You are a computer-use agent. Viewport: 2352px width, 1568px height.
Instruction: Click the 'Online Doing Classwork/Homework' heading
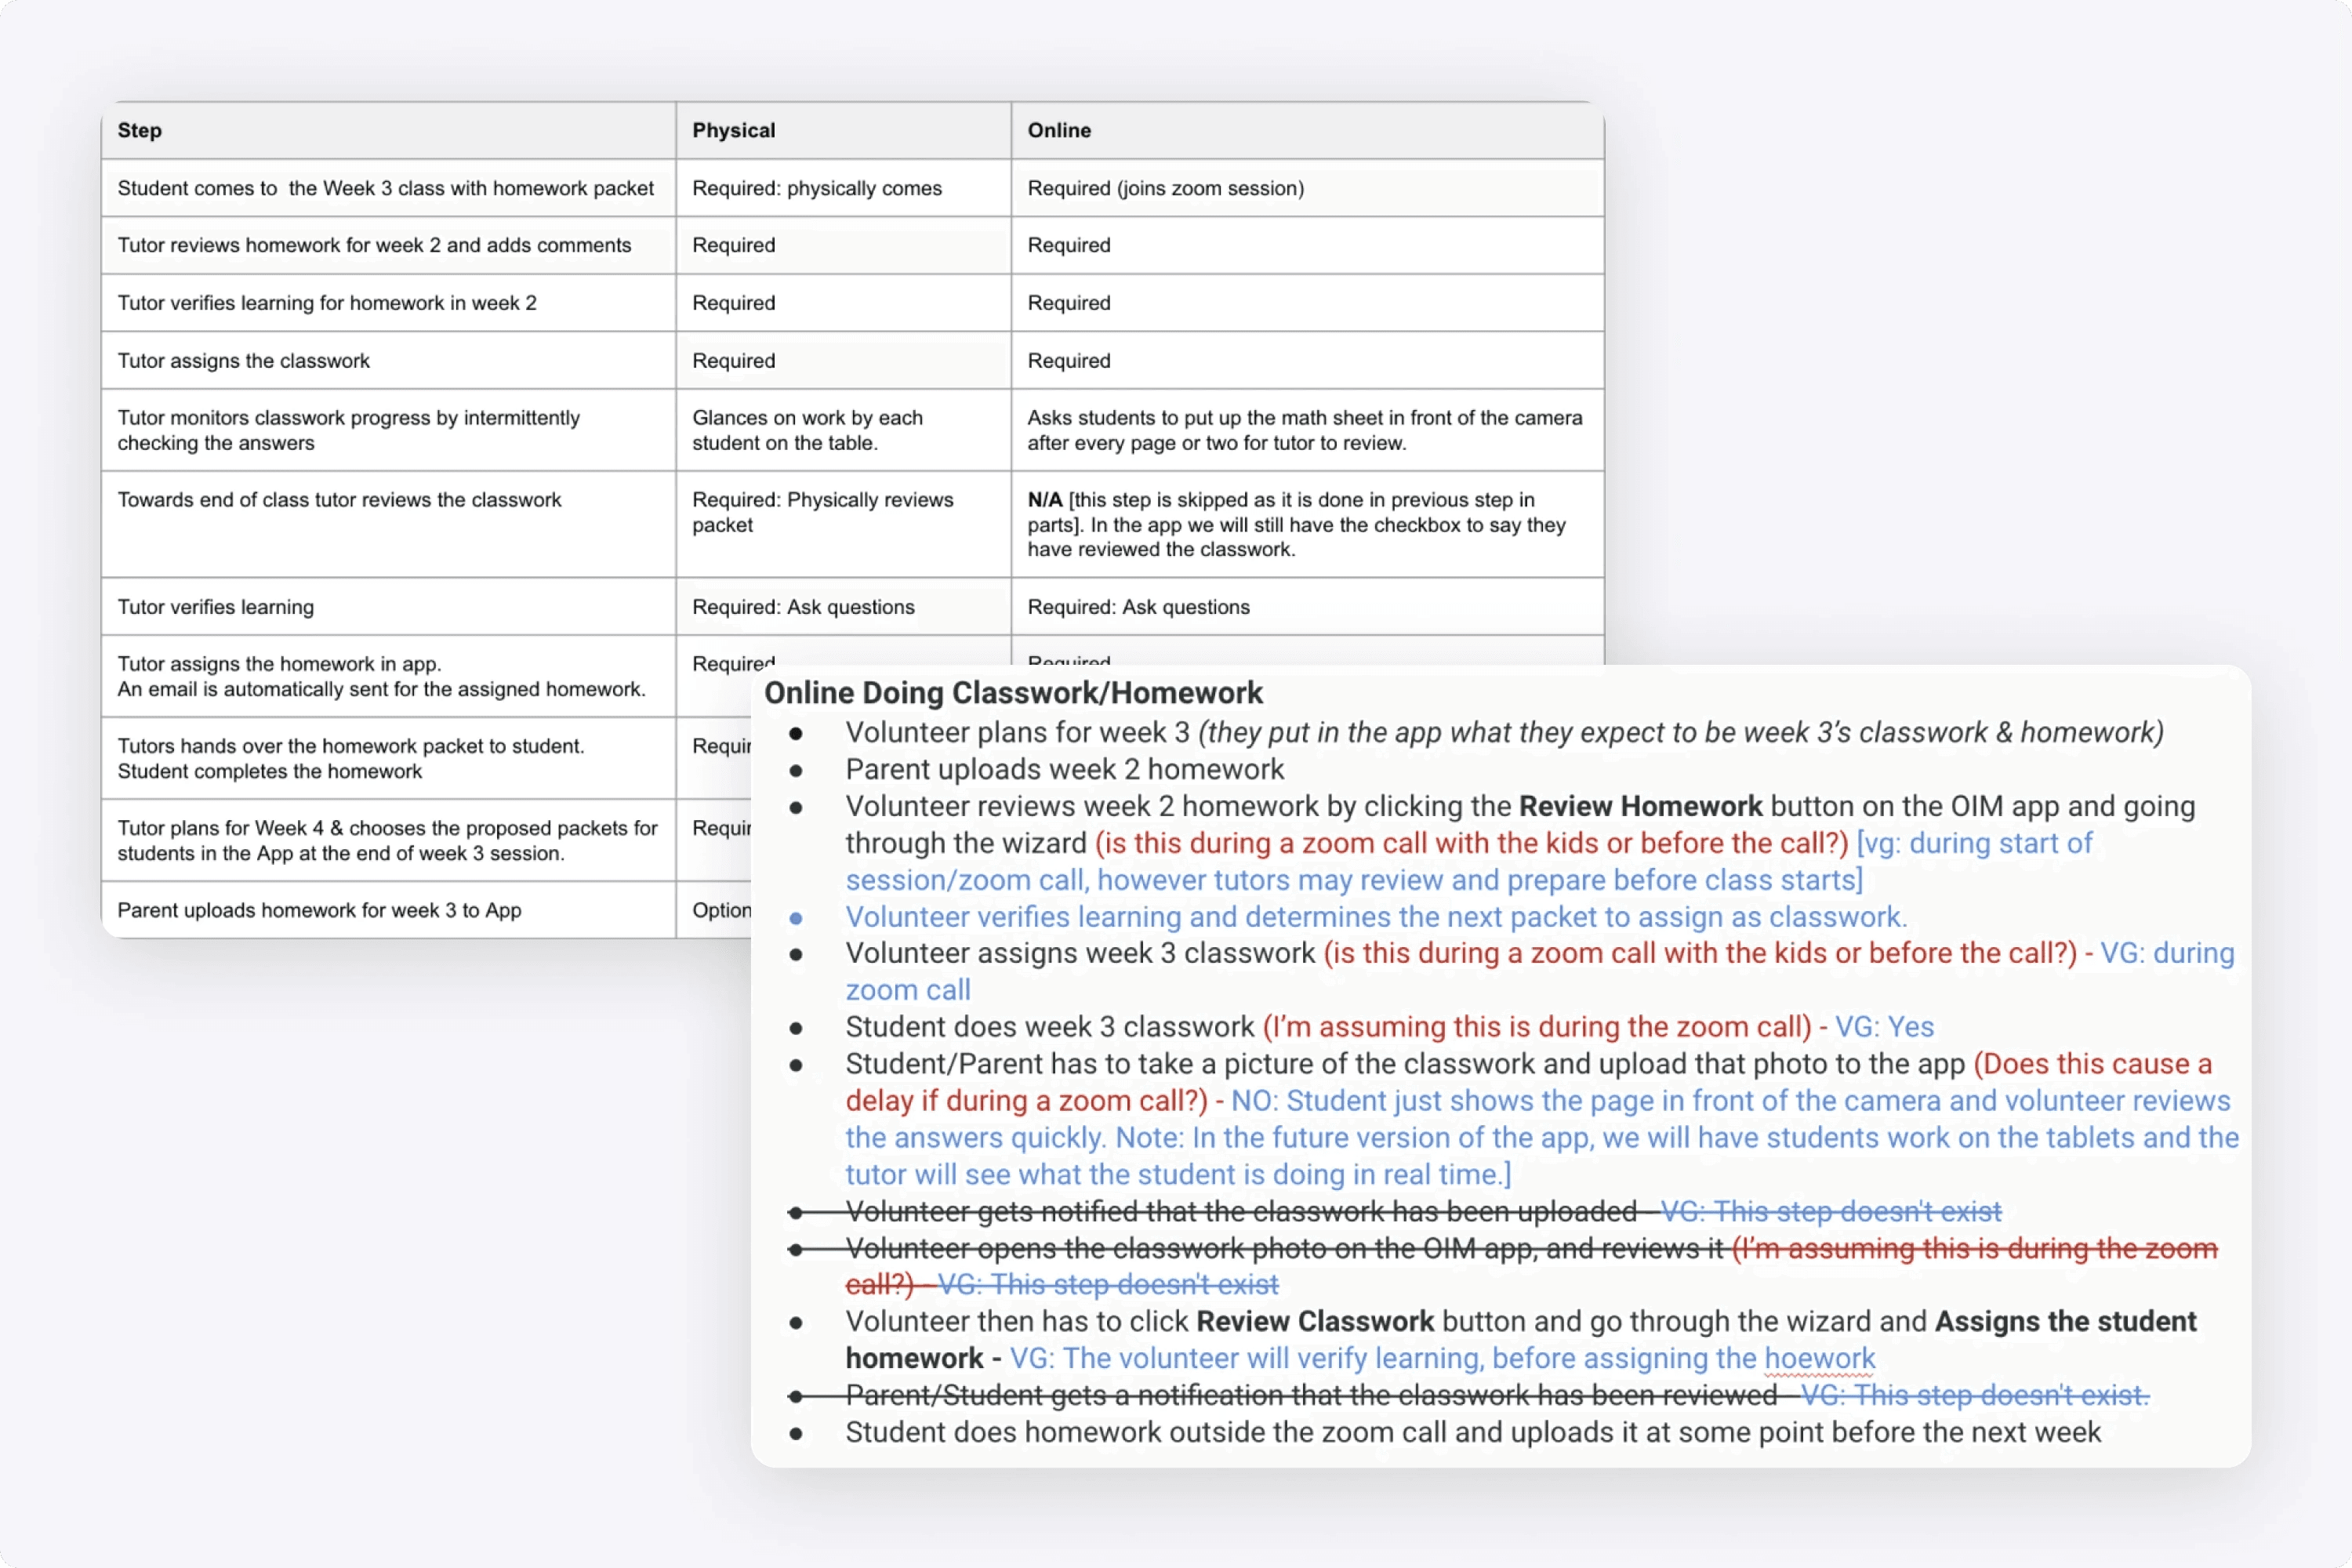click(x=1013, y=693)
